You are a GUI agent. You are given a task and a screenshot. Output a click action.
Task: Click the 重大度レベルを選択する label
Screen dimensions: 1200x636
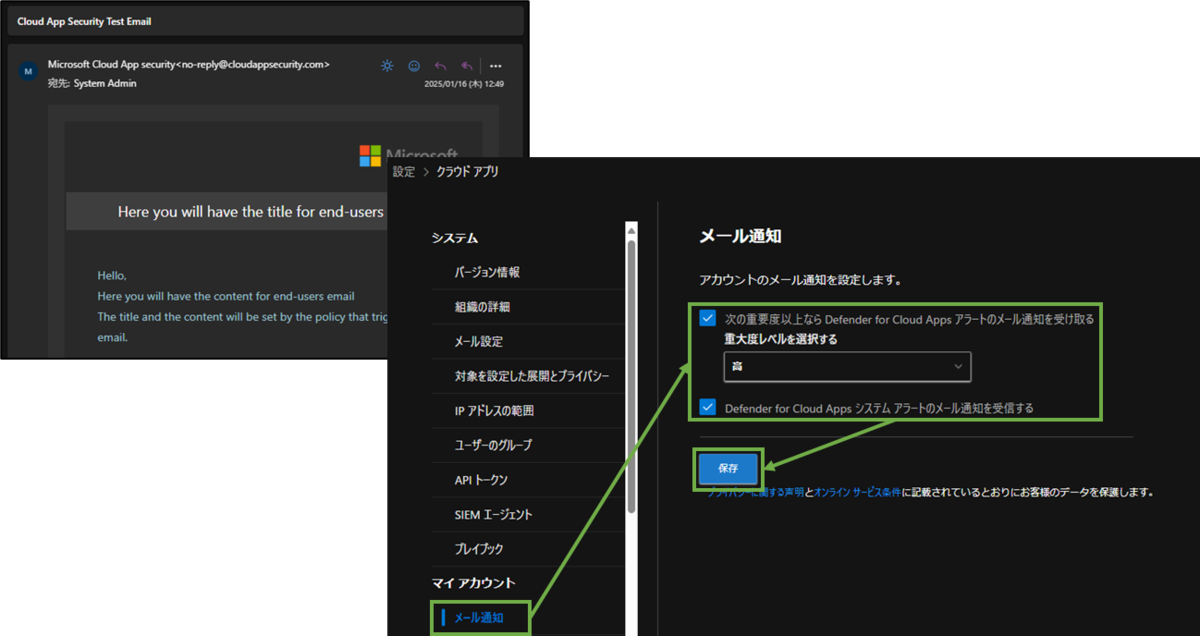pyautogui.click(x=781, y=339)
